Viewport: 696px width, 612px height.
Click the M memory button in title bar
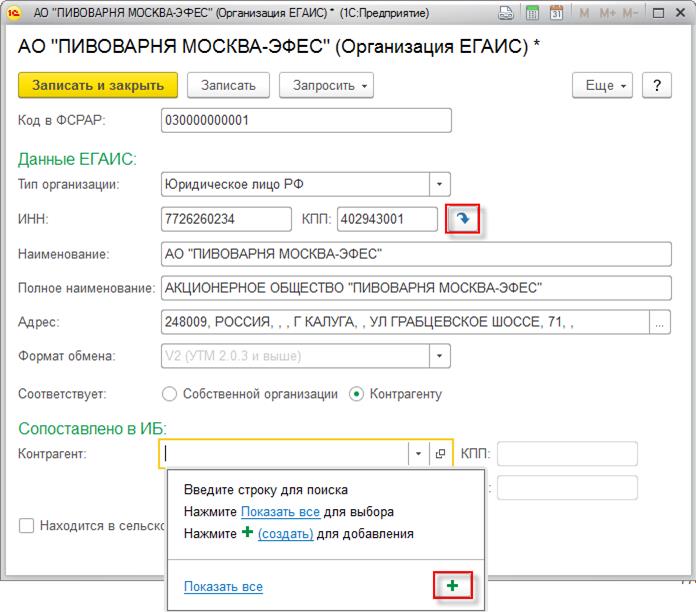(x=584, y=13)
